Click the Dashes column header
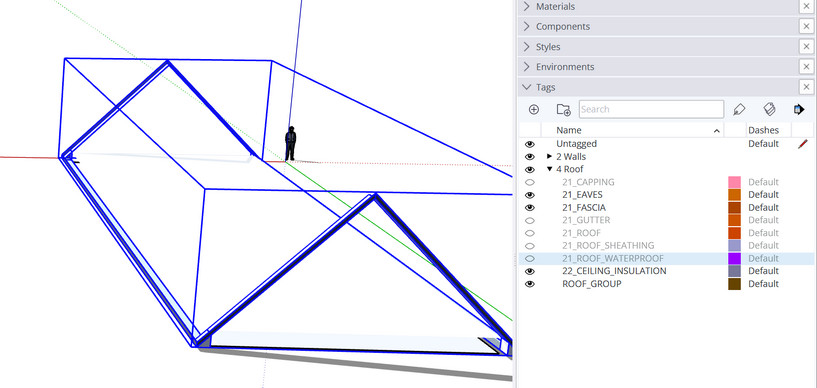 [763, 130]
